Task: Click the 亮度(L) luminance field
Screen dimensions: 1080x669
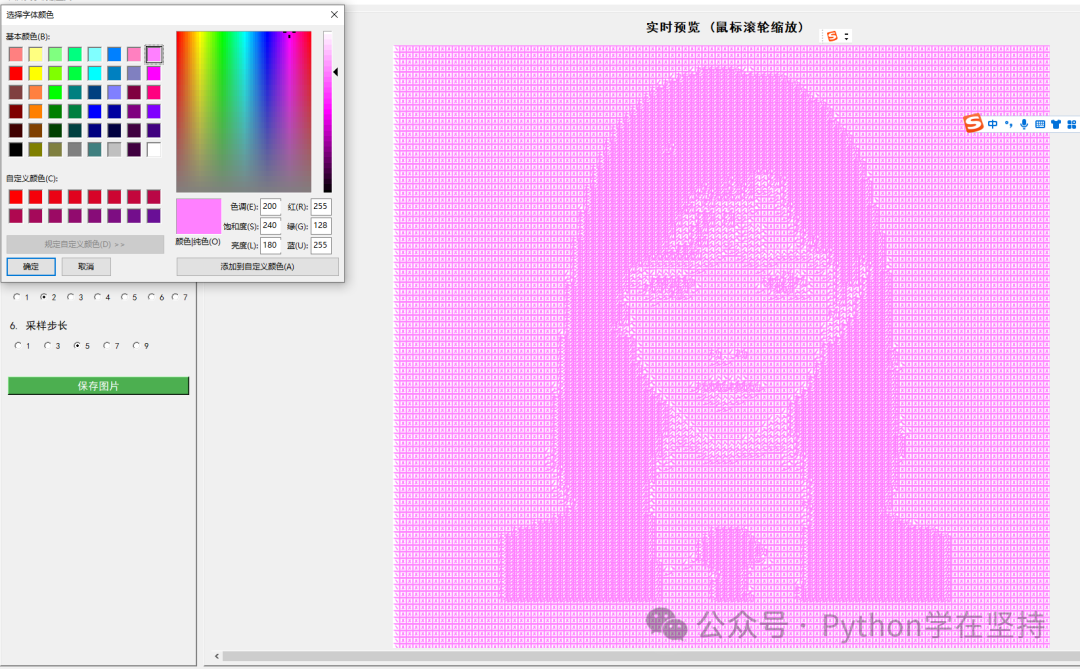Action: [x=270, y=245]
